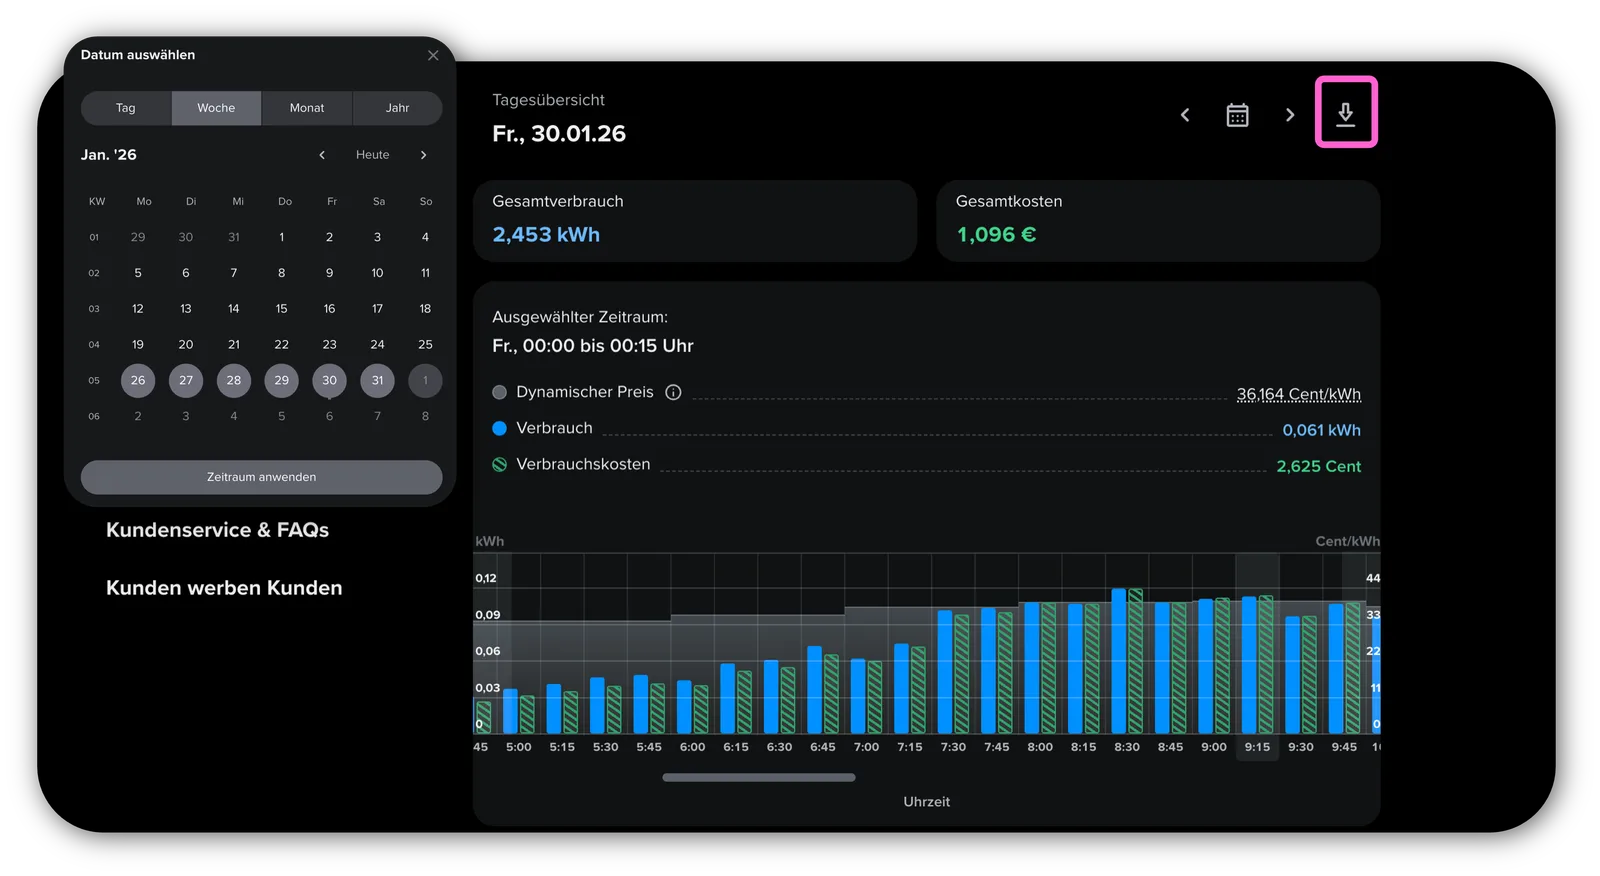This screenshot has height=876, width=1600.
Task: Download the daily overview data
Action: [1345, 113]
